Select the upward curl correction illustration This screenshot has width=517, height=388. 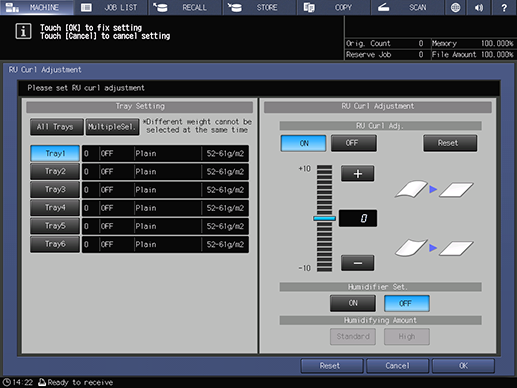(x=434, y=189)
